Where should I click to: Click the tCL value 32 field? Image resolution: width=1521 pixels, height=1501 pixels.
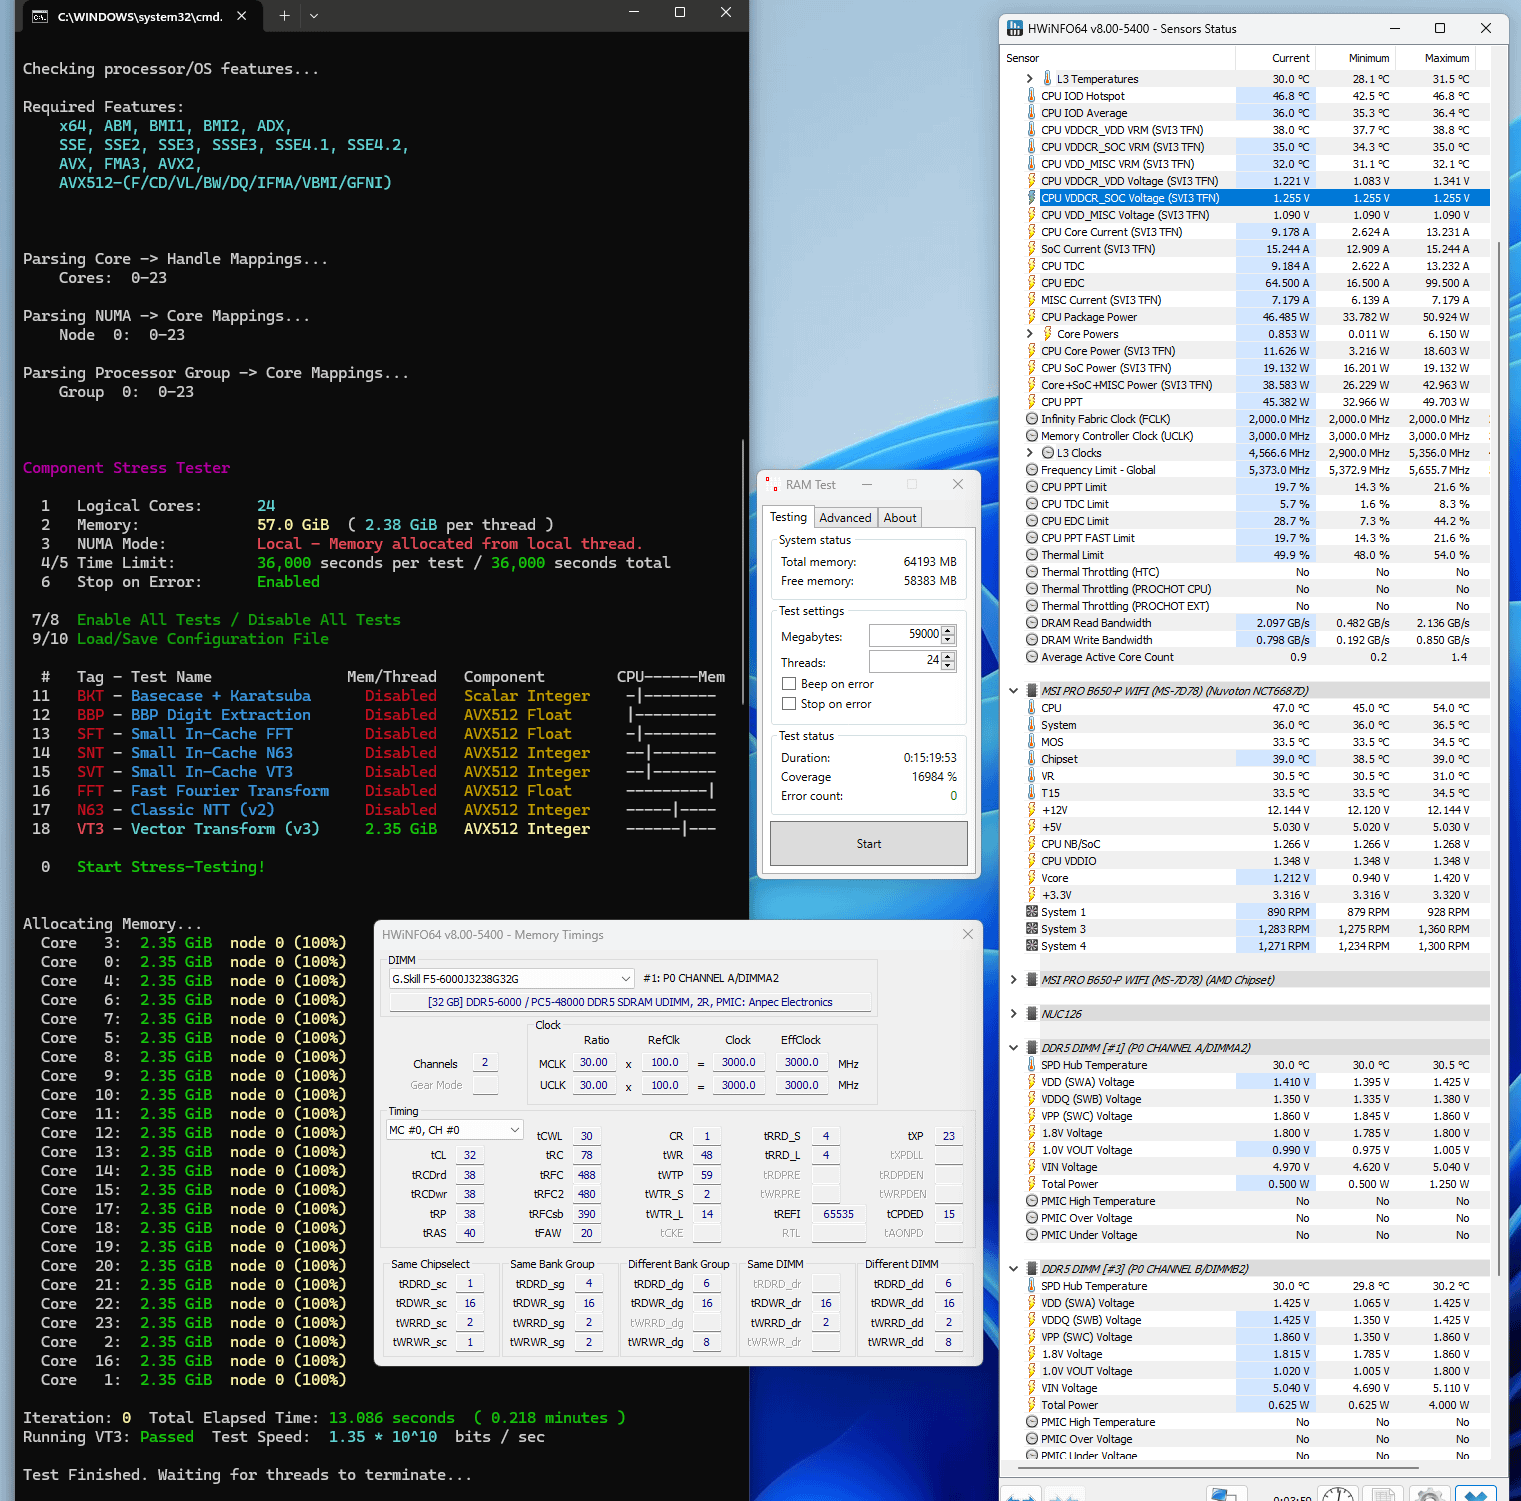click(x=470, y=1155)
